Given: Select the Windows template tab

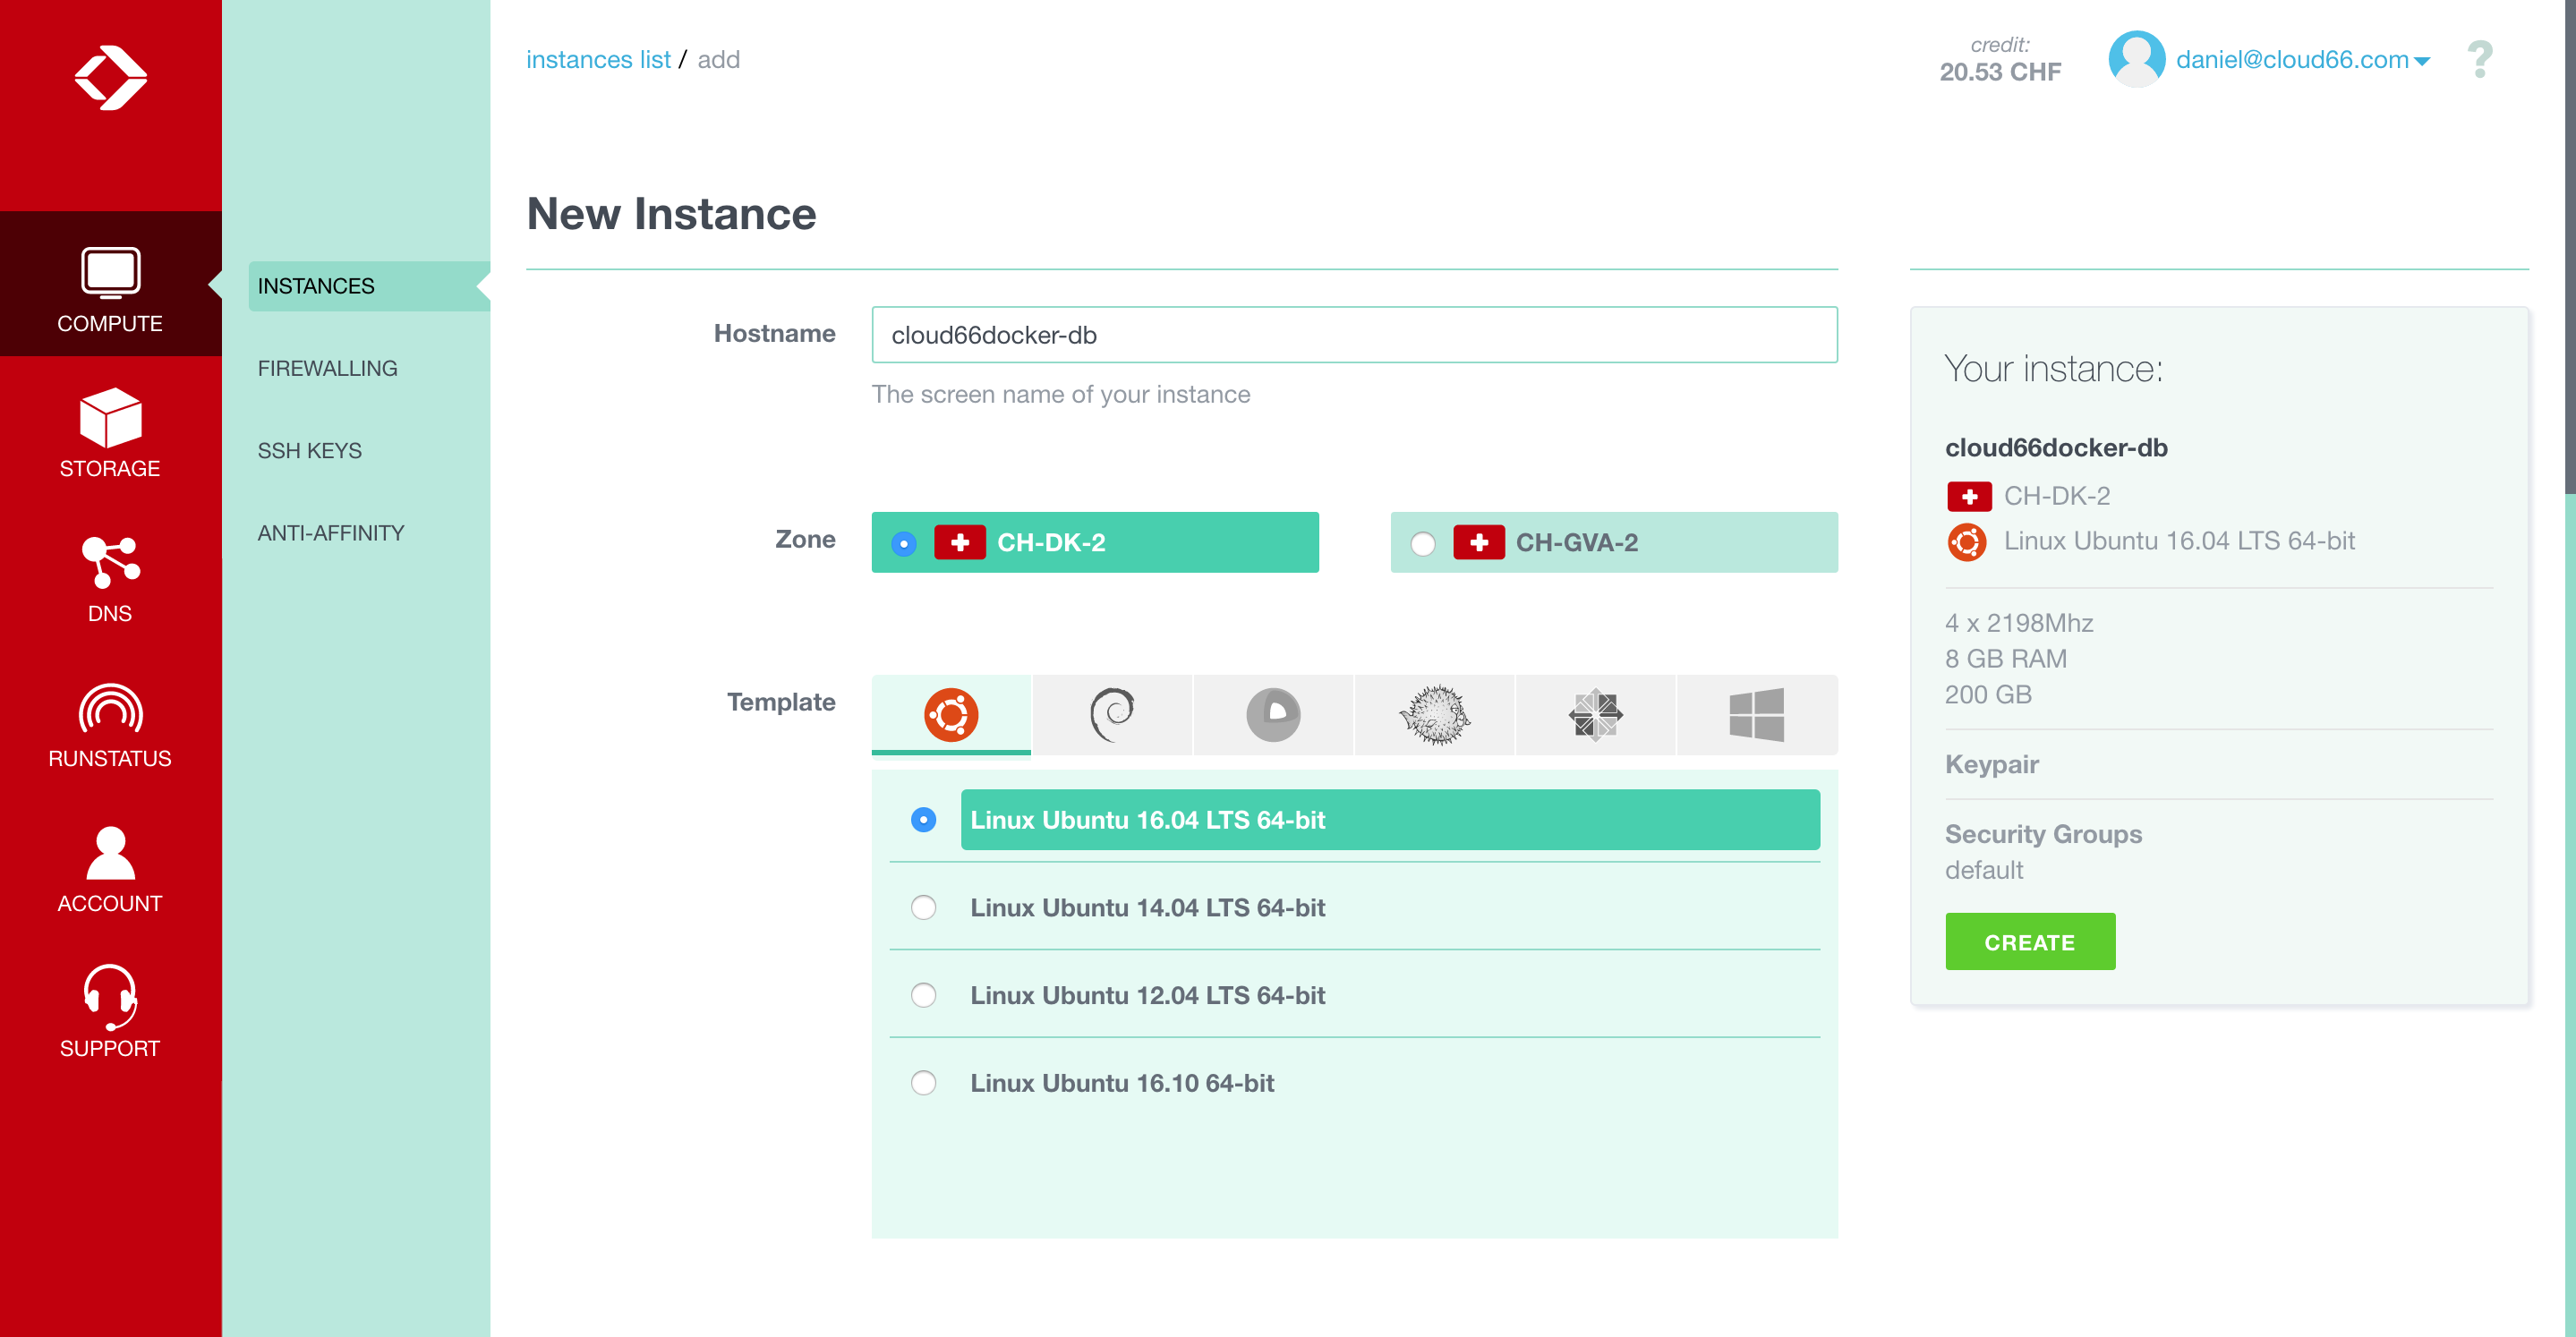Looking at the screenshot, I should coord(1757,714).
